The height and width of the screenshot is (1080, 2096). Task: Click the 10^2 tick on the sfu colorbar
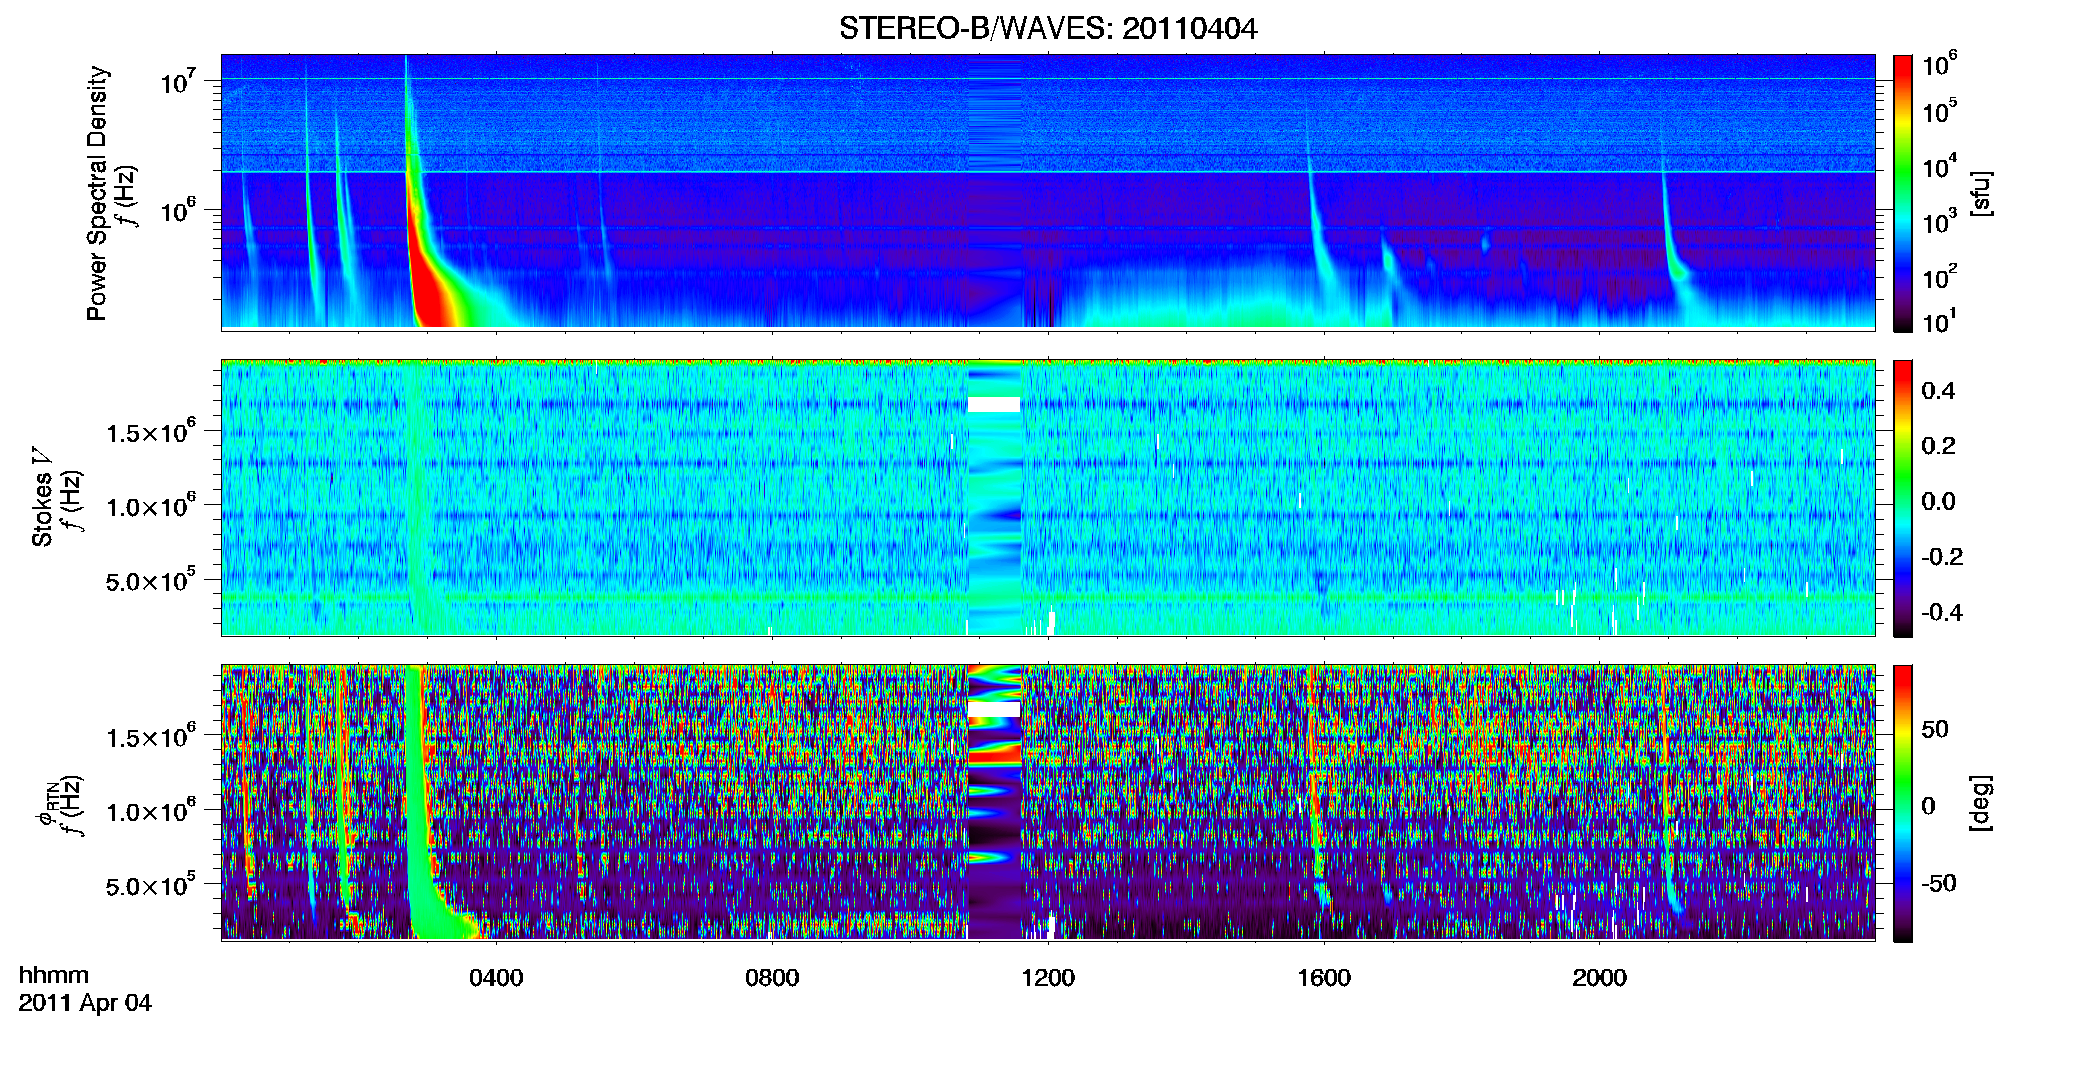(1940, 277)
